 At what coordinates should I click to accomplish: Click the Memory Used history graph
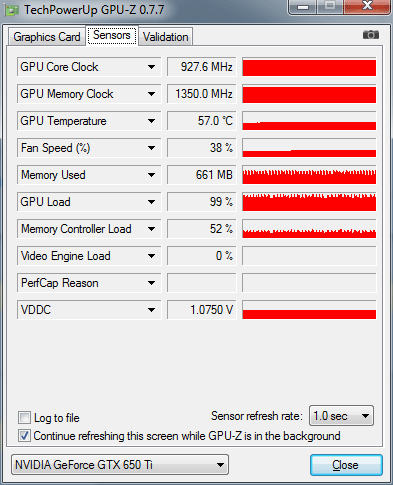[309, 175]
